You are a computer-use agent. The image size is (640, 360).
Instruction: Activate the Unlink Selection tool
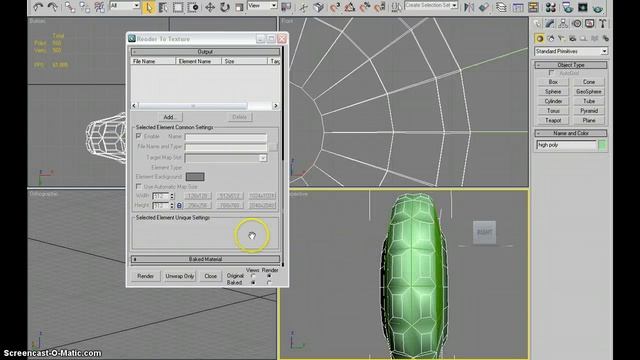pyautogui.click(x=84, y=7)
